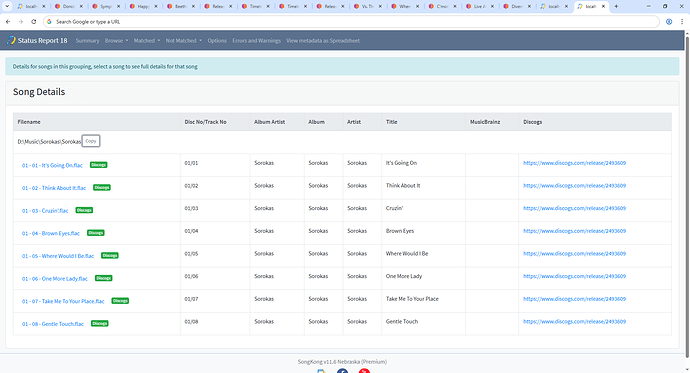Viewport: 690px width, 373px height.
Task: Switch to the Happy tab
Action: click(x=141, y=6)
